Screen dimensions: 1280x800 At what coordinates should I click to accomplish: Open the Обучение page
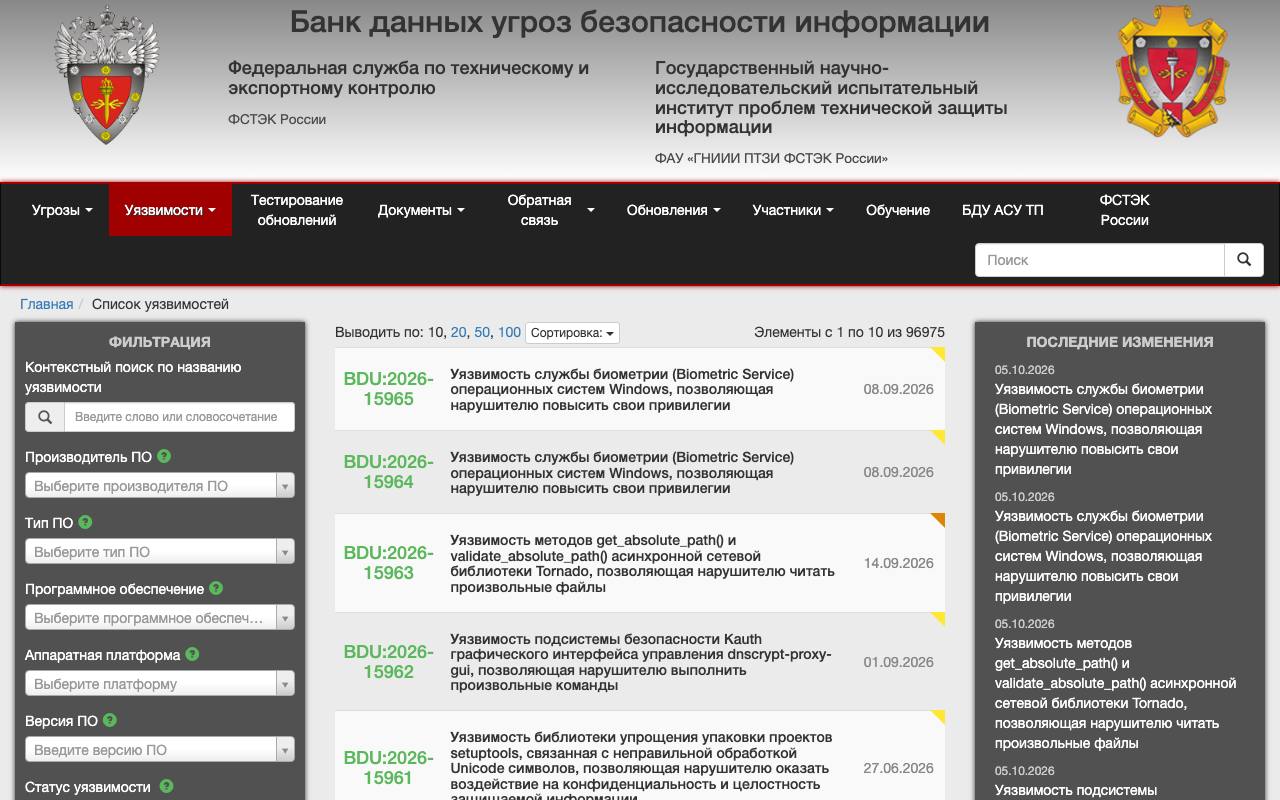pyautogui.click(x=898, y=210)
